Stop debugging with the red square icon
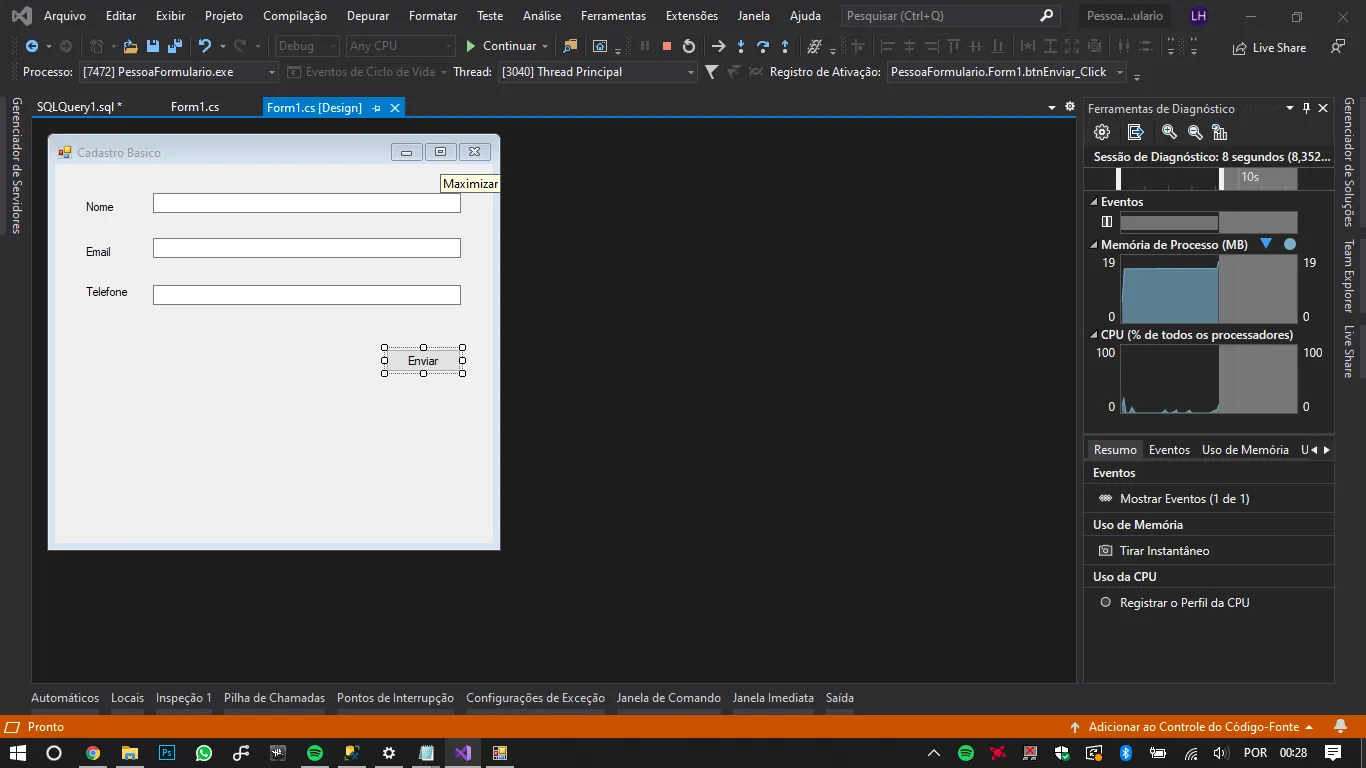 pos(667,46)
